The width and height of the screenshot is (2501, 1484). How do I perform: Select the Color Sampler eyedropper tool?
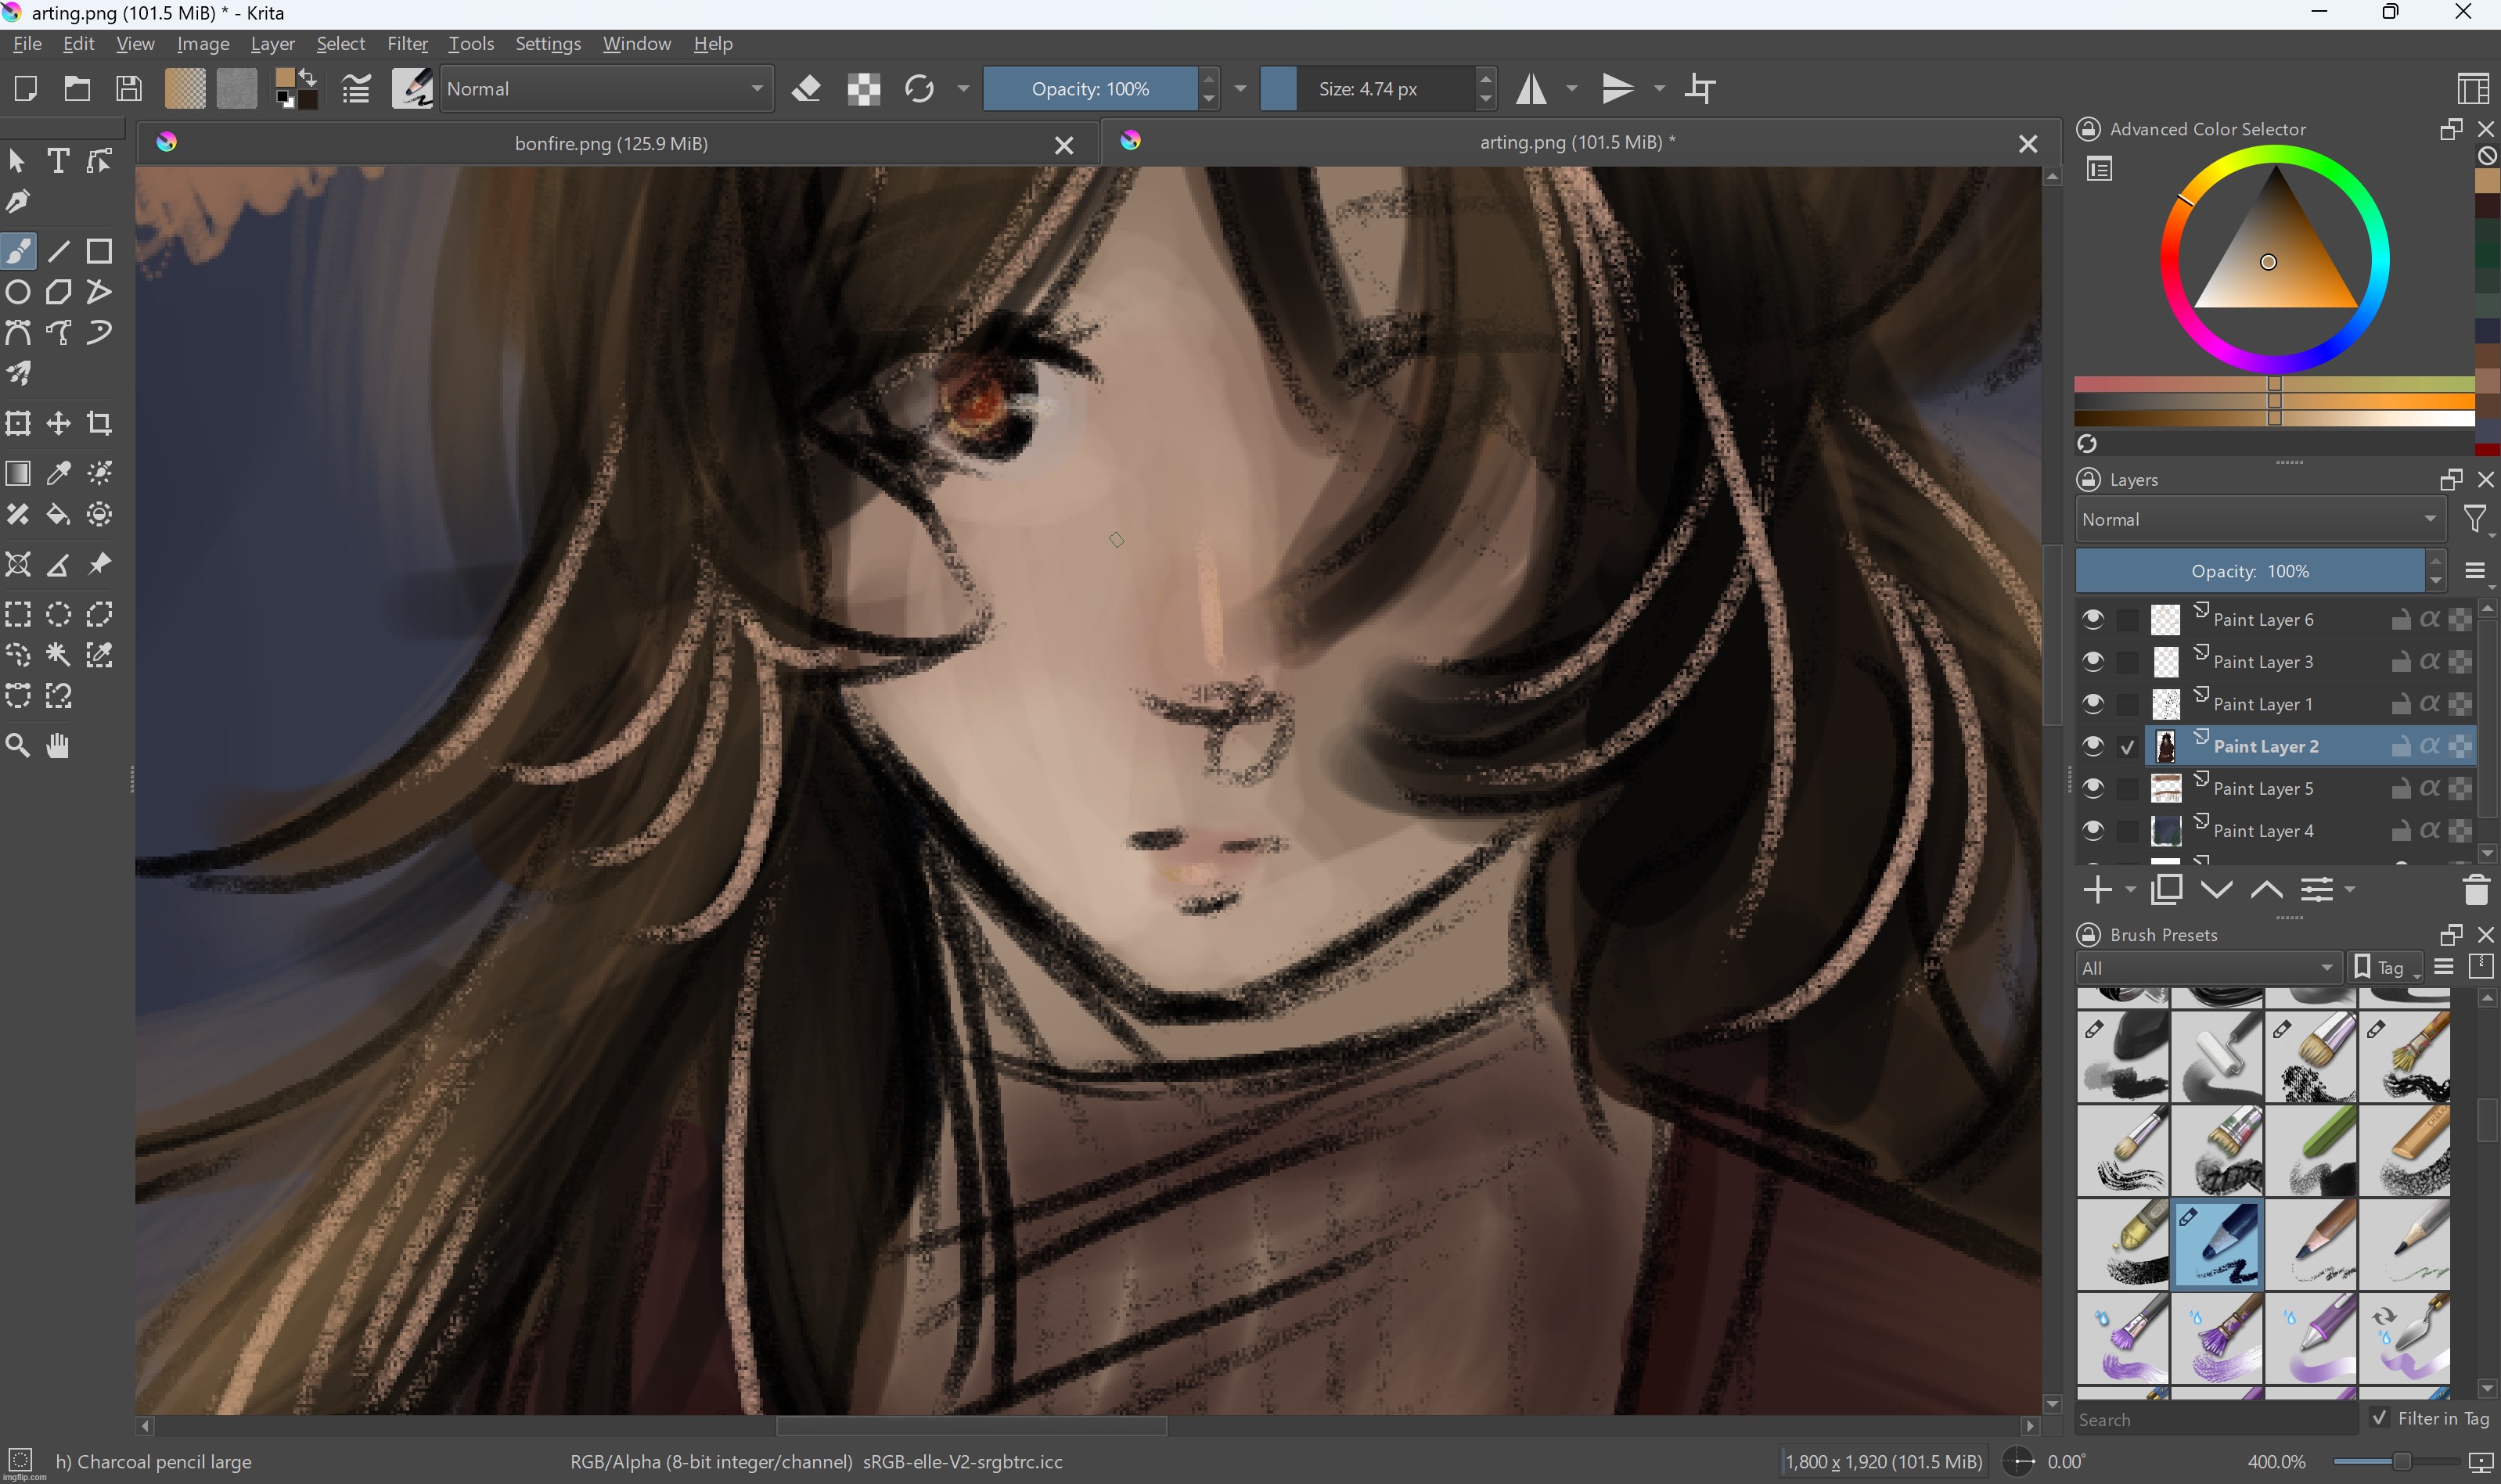[x=58, y=473]
